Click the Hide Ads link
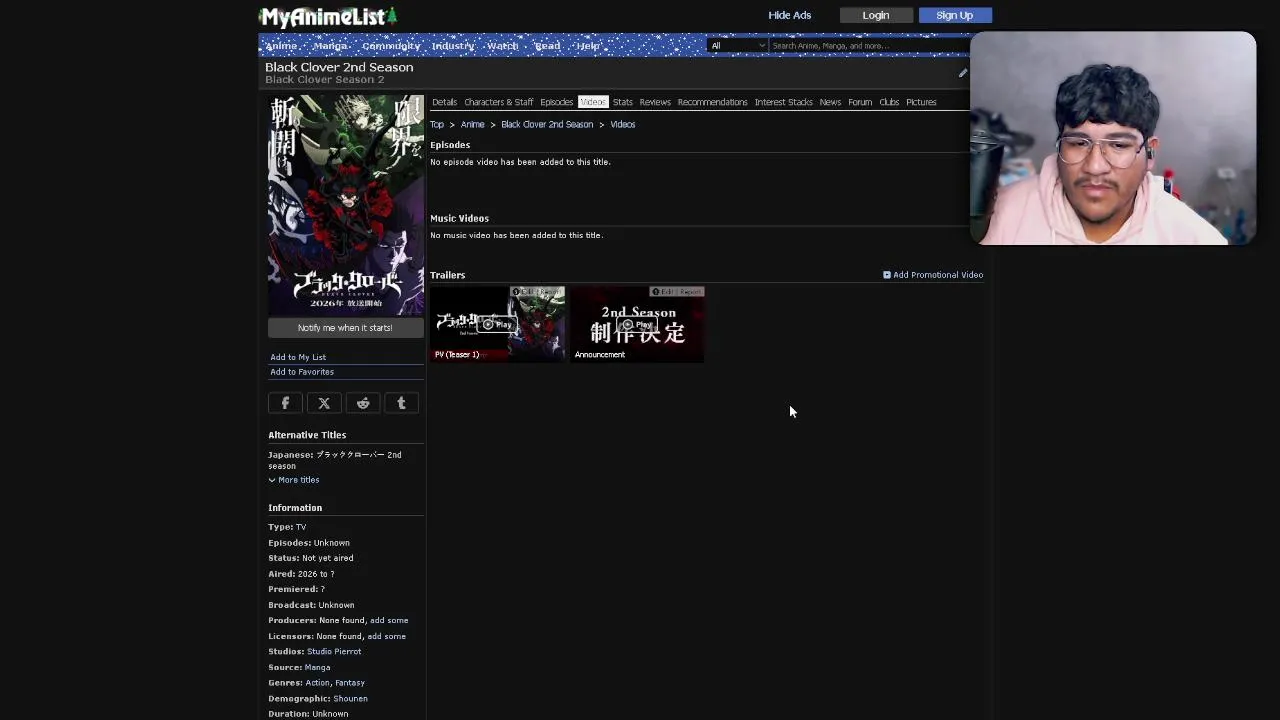 coord(789,15)
